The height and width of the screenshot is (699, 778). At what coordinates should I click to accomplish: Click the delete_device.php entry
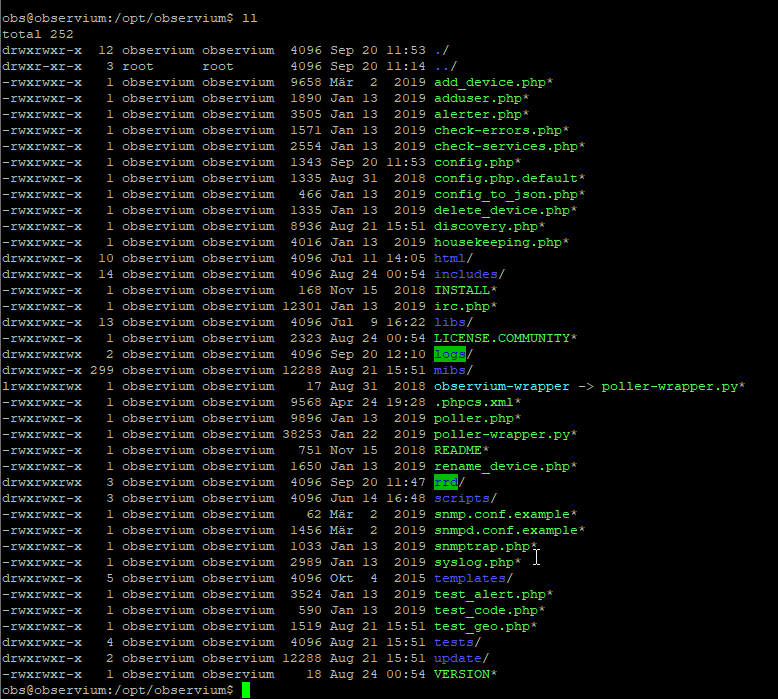(502, 210)
